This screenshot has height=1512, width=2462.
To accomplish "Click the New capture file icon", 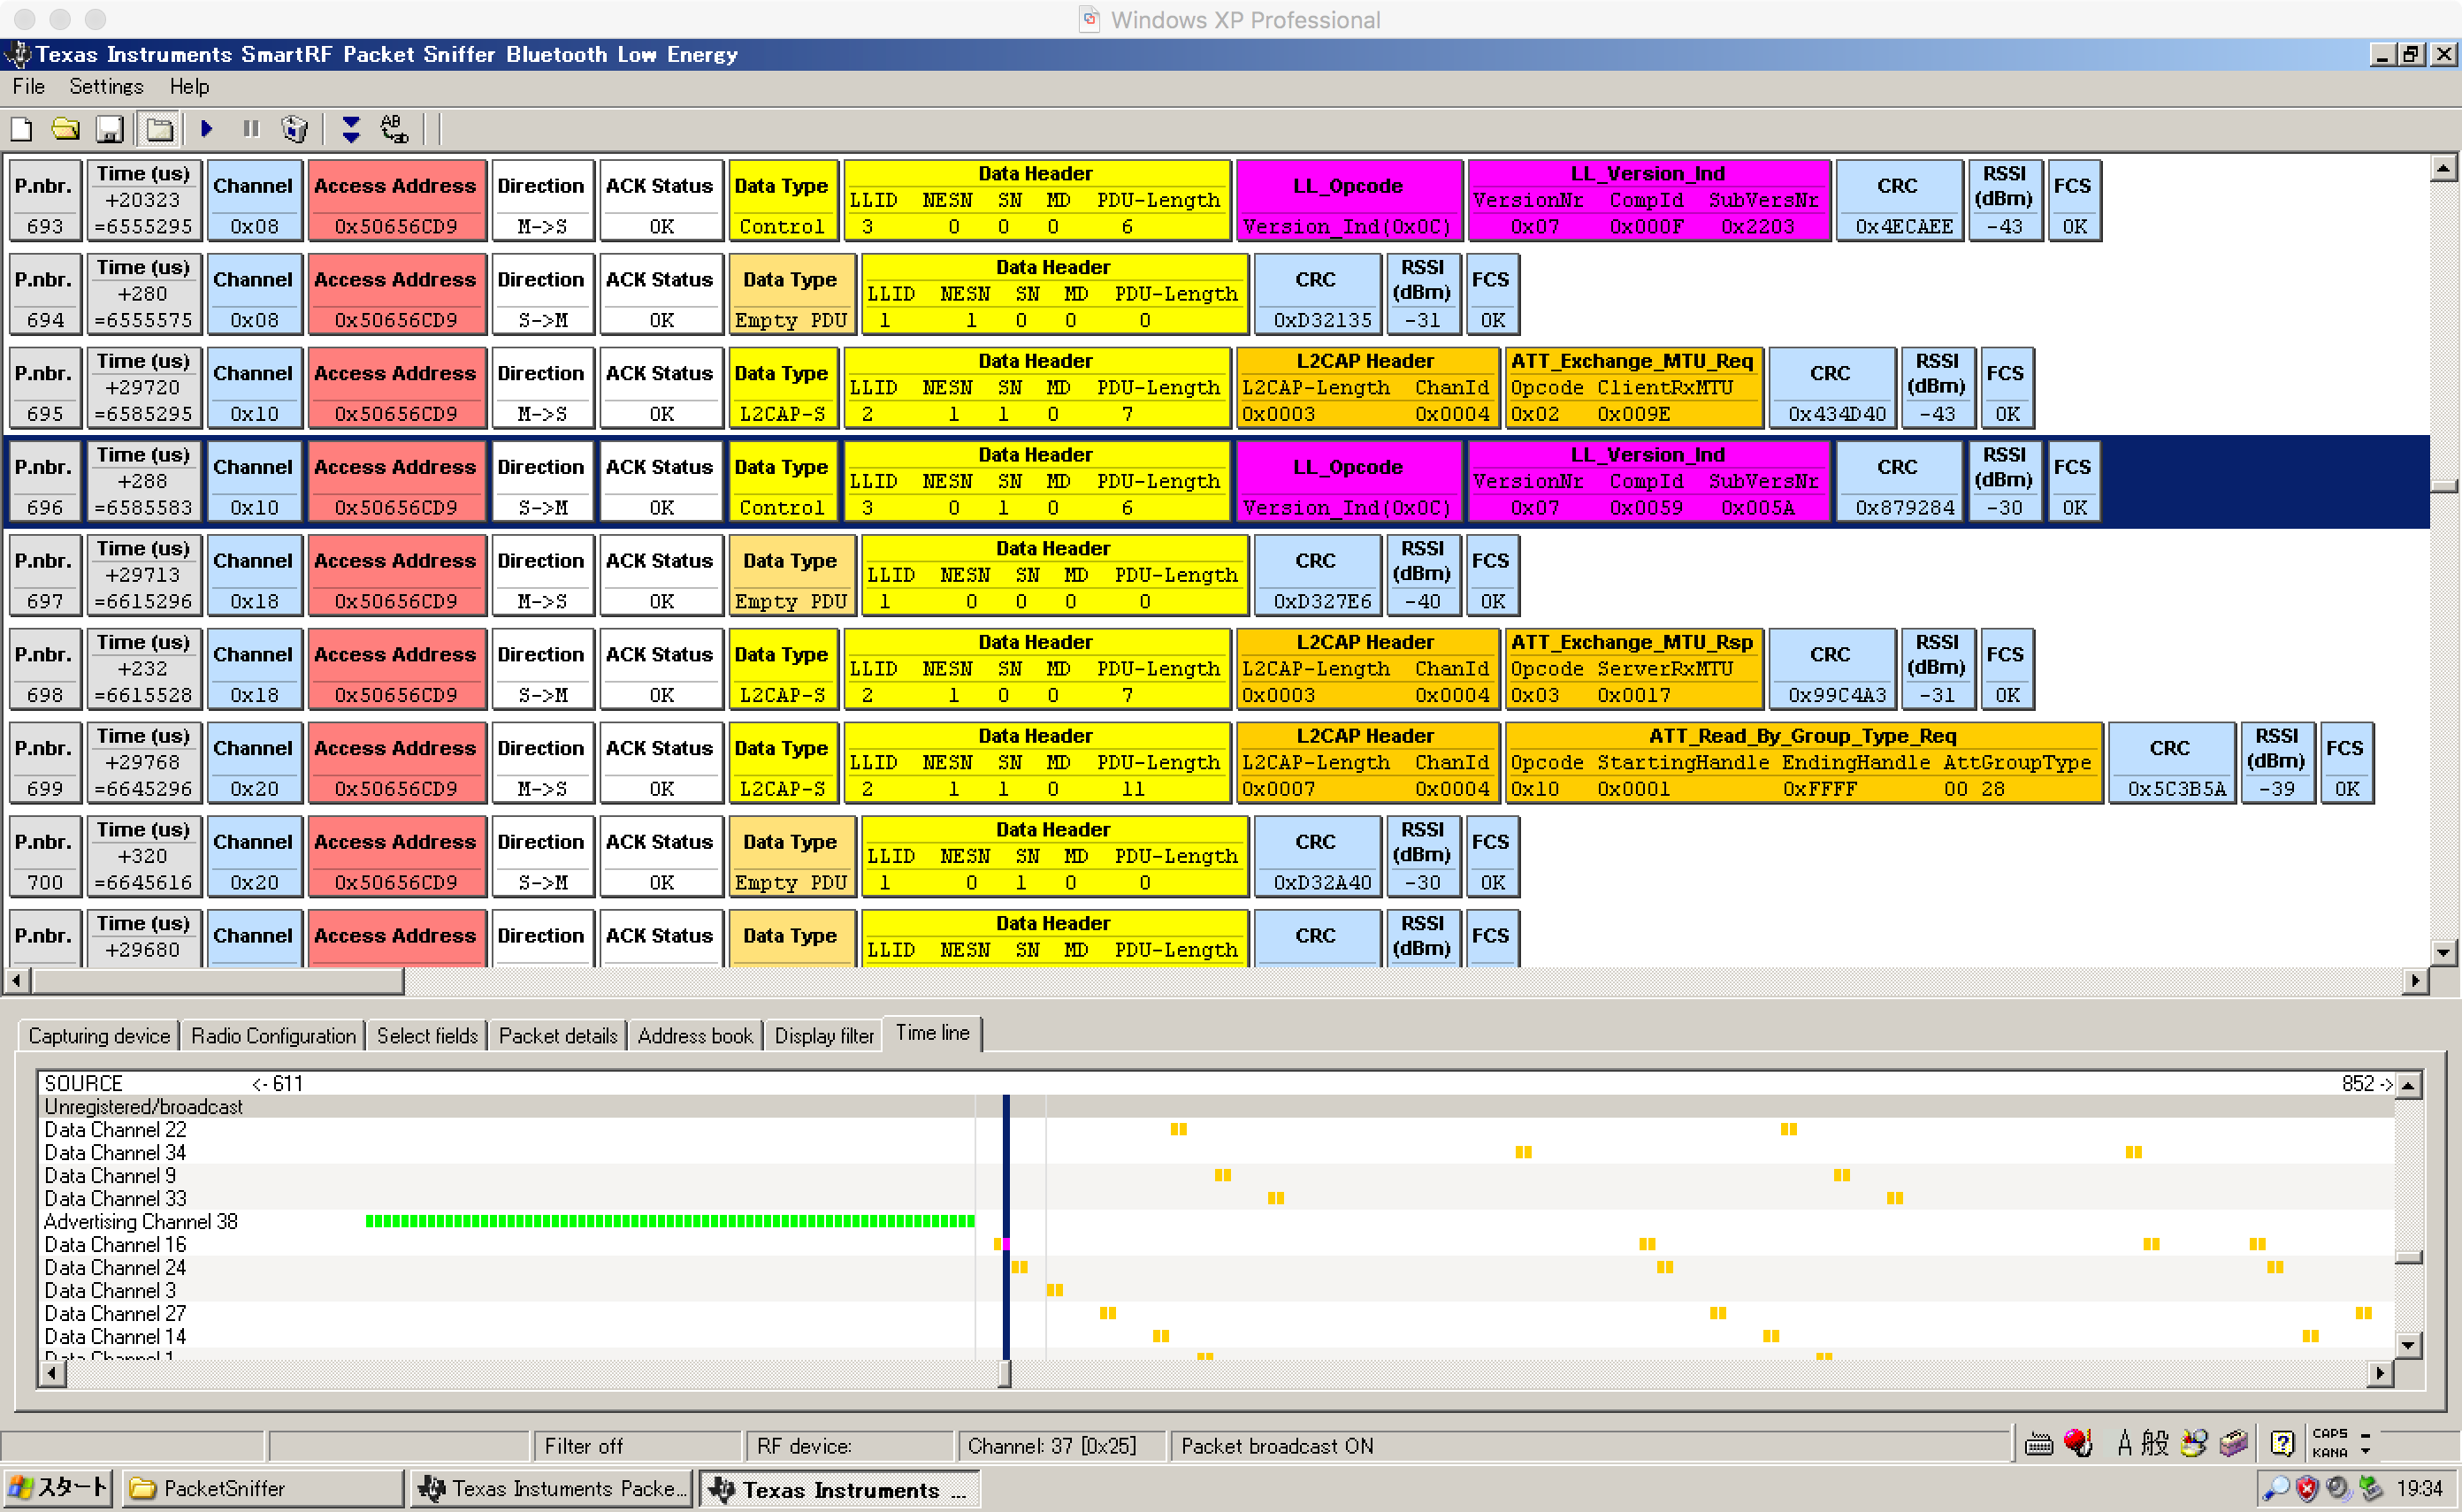I will click(x=21, y=129).
